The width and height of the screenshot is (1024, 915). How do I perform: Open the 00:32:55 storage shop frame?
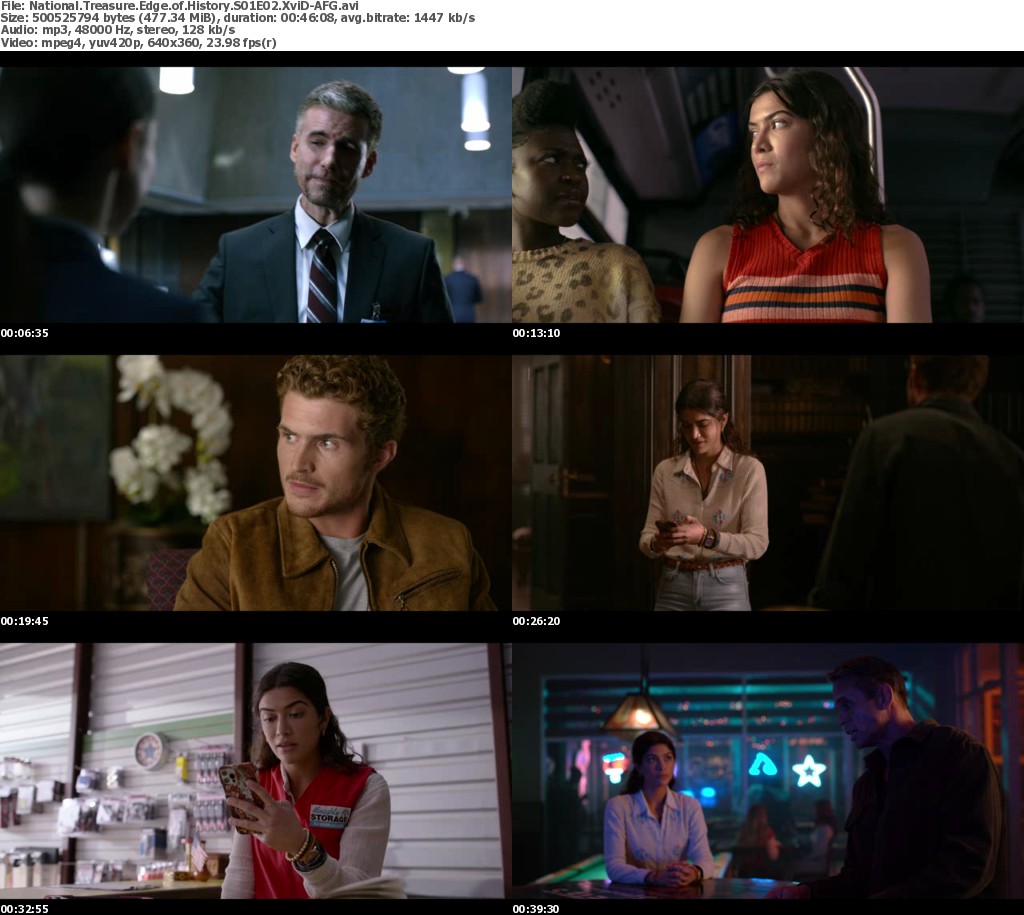[255, 770]
